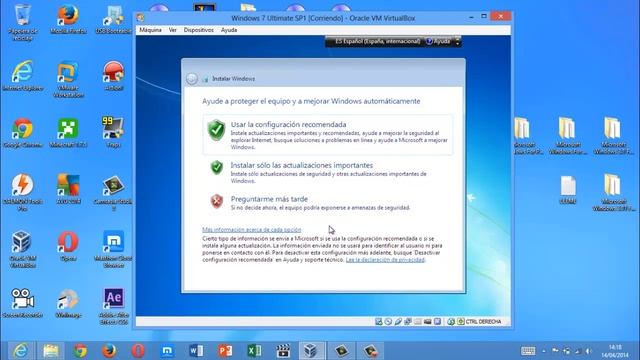Click the Back arrow in Instalar Windows
The width and height of the screenshot is (640, 360).
(191, 79)
